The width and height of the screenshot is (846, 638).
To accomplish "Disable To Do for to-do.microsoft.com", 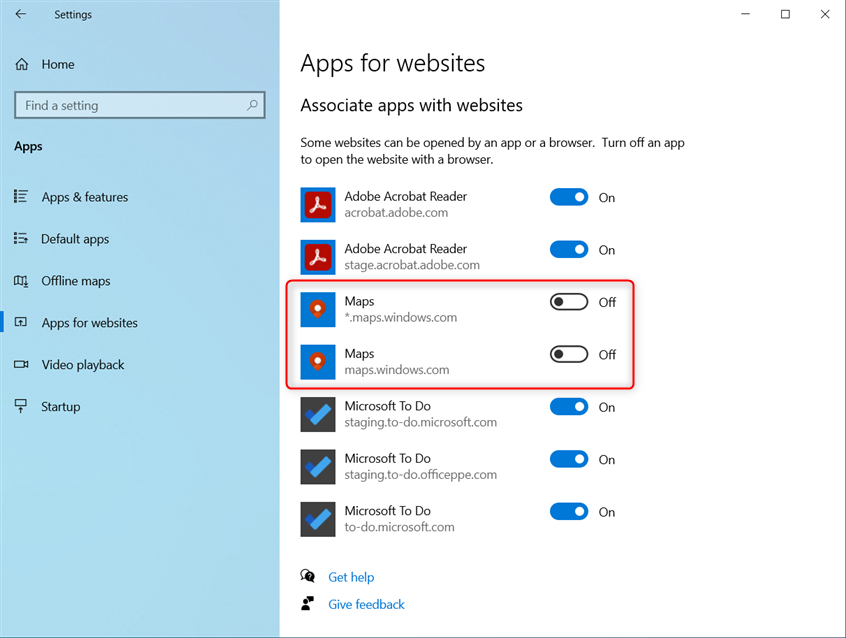I will click(x=569, y=511).
